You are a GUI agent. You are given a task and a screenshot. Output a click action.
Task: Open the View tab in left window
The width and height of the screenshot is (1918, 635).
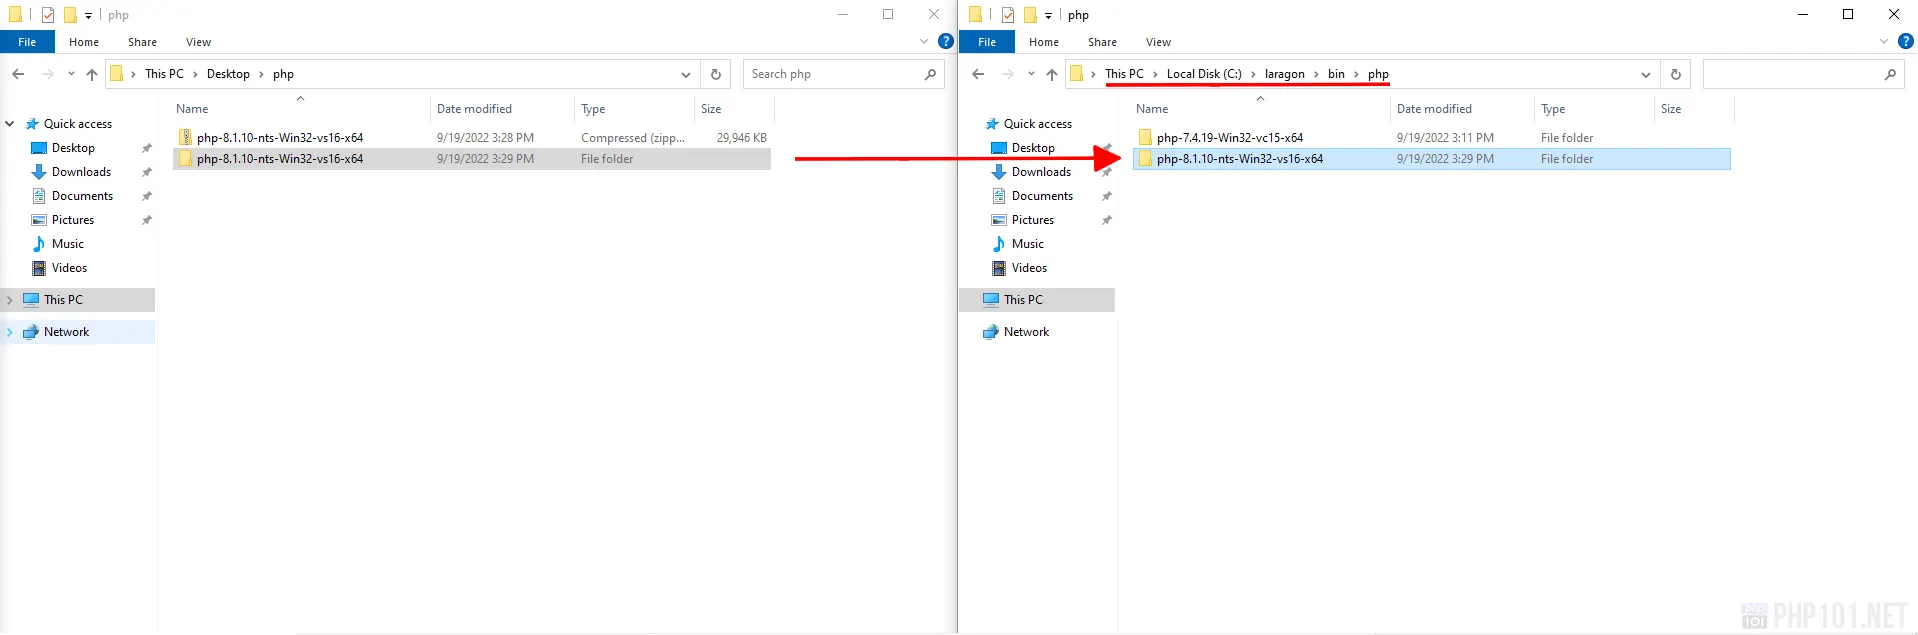coord(198,42)
